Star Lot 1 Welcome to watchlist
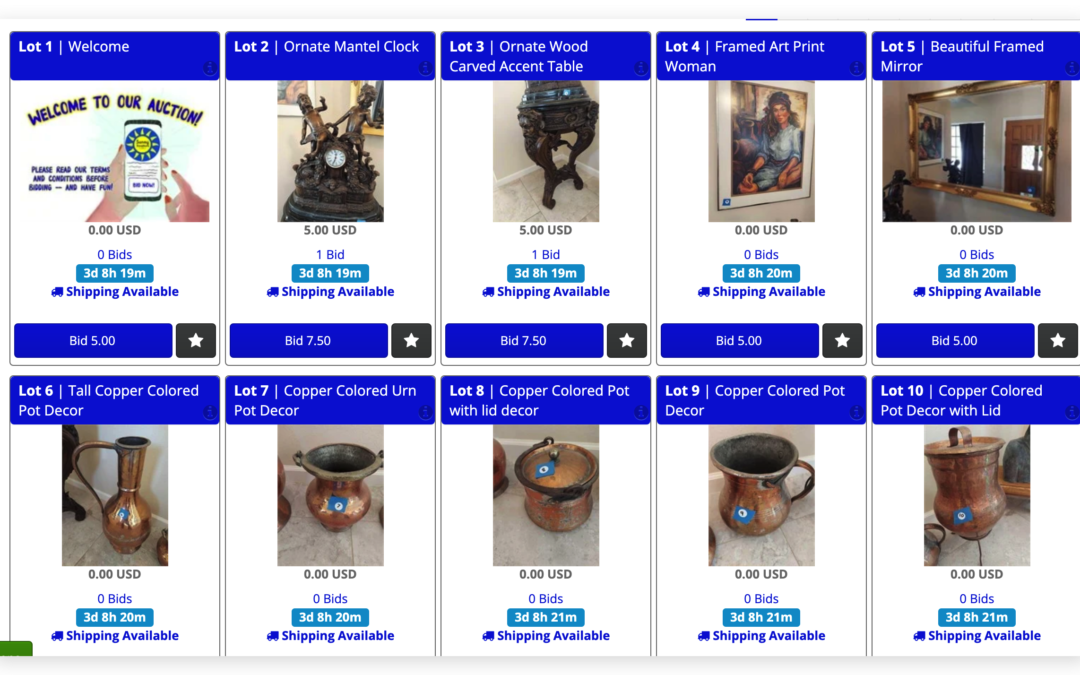Viewport: 1080px width, 675px height. pyautogui.click(x=196, y=340)
